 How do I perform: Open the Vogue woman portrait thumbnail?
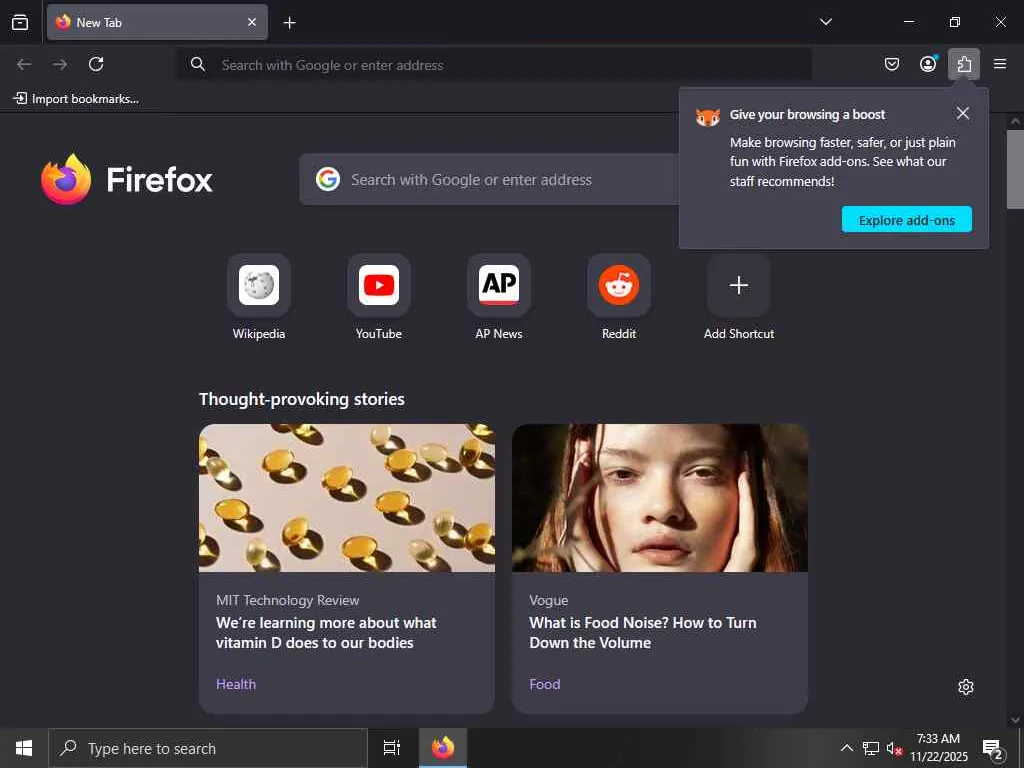tap(660, 498)
